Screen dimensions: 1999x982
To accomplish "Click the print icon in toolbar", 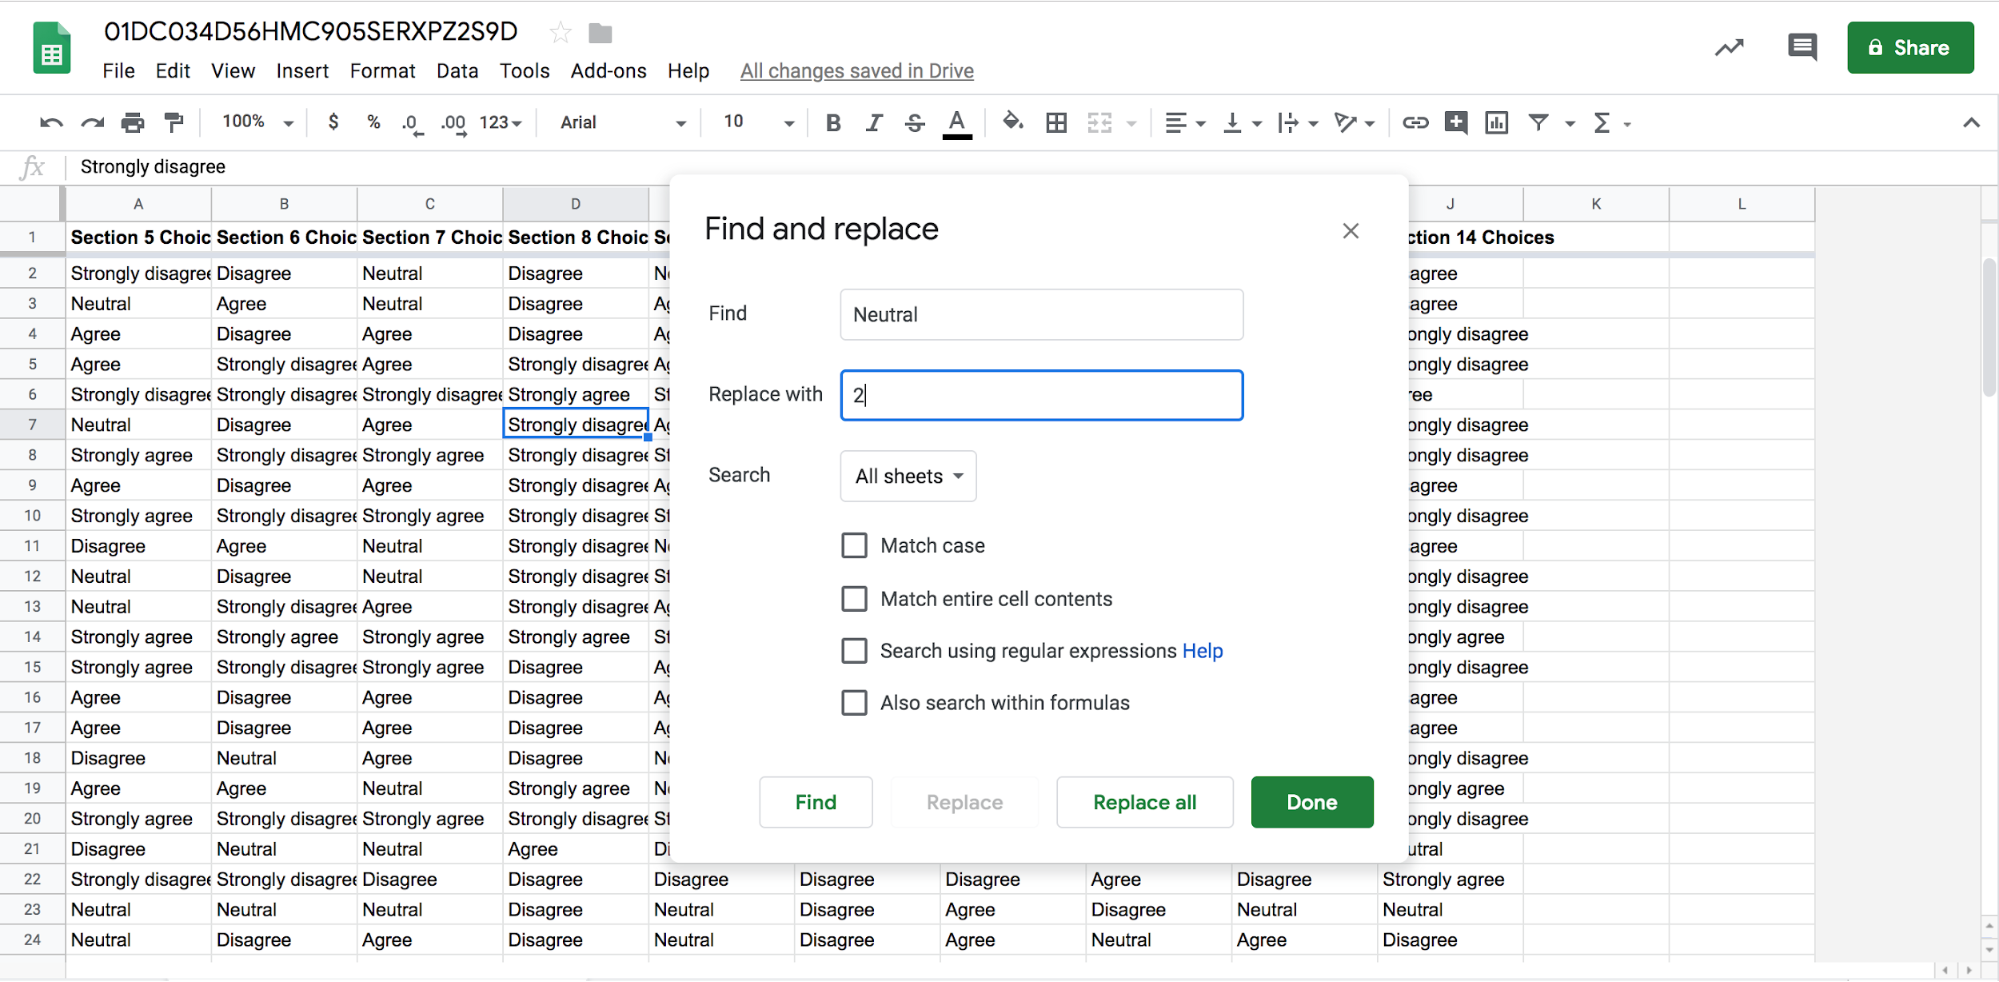I will [x=132, y=123].
